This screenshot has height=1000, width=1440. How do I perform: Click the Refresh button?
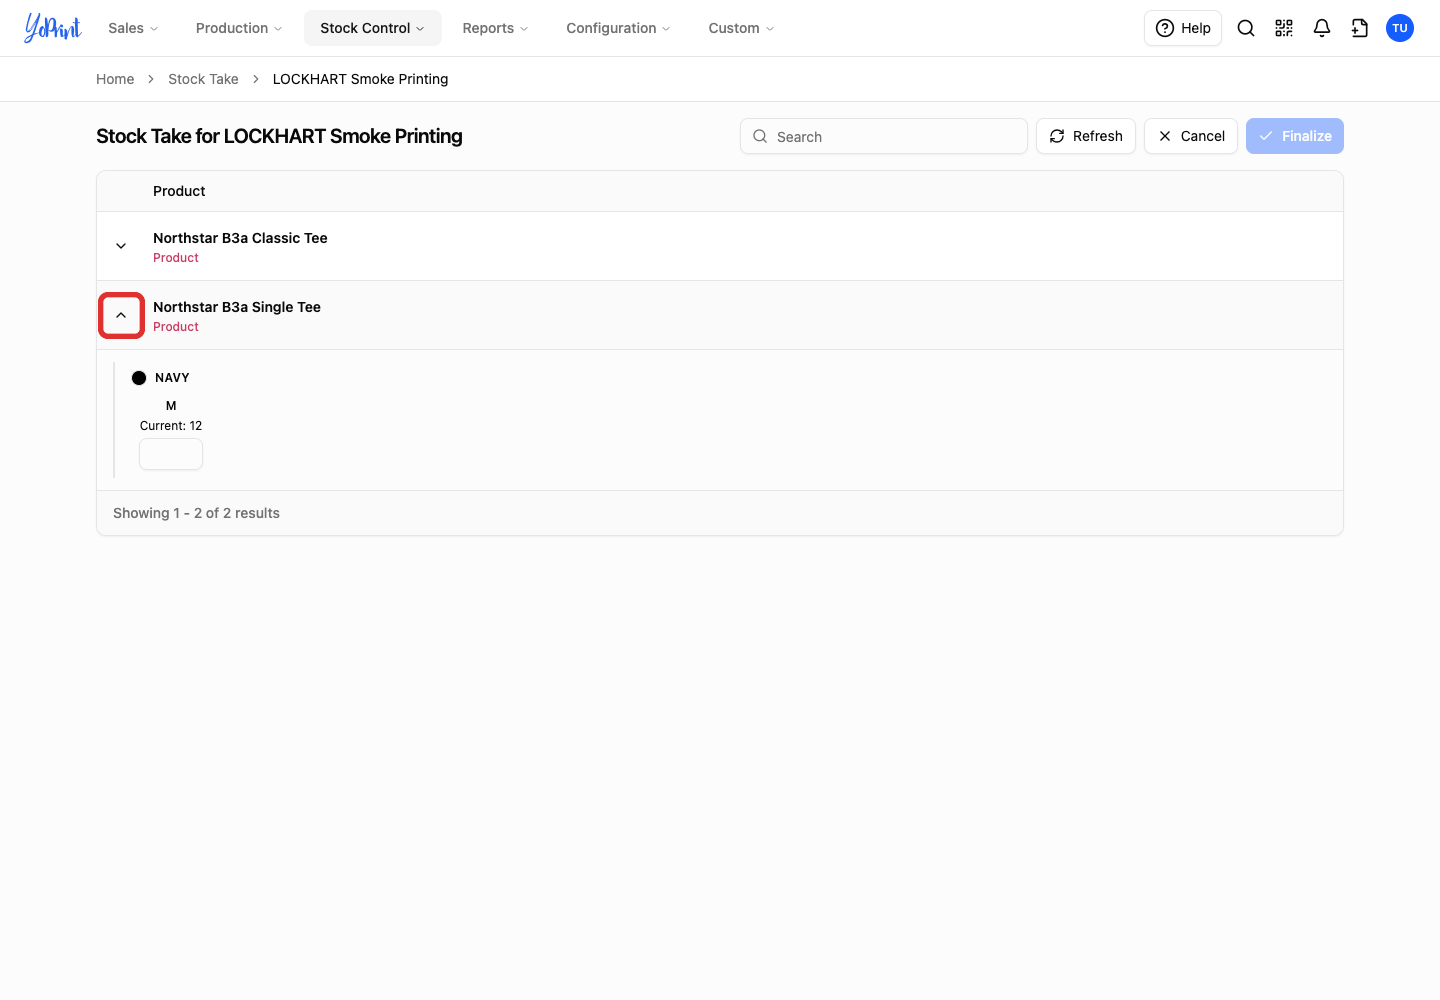click(x=1086, y=136)
